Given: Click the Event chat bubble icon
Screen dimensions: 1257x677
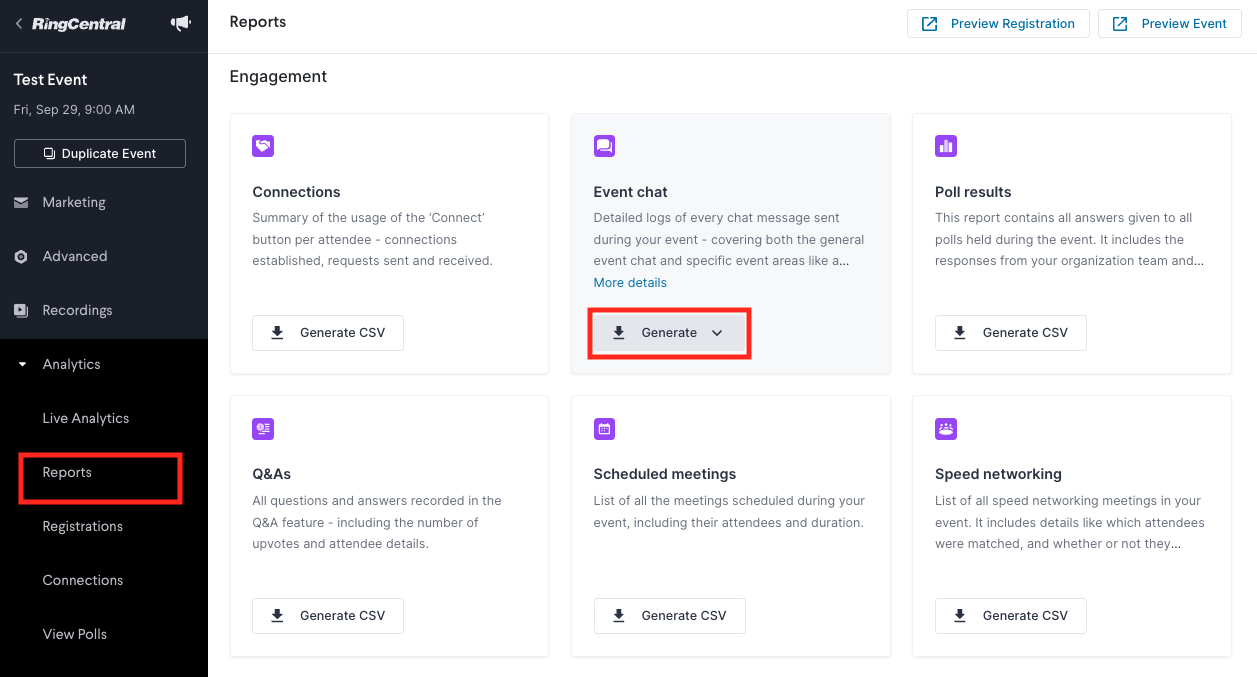Looking at the screenshot, I should tap(604, 146).
